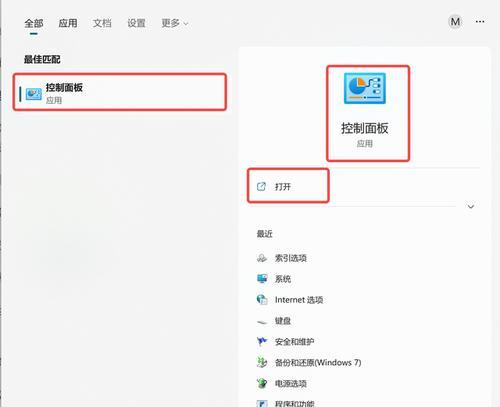Click the M user account avatar
This screenshot has height=407, width=500.
tap(455, 22)
